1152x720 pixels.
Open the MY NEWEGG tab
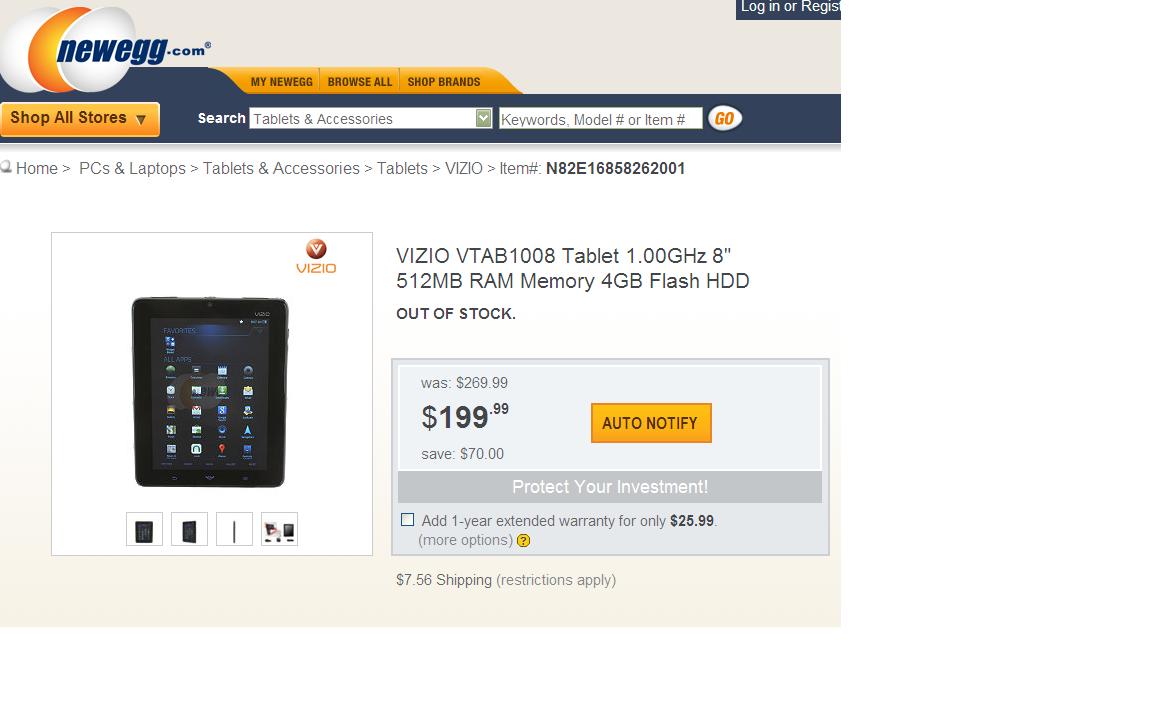[x=281, y=82]
